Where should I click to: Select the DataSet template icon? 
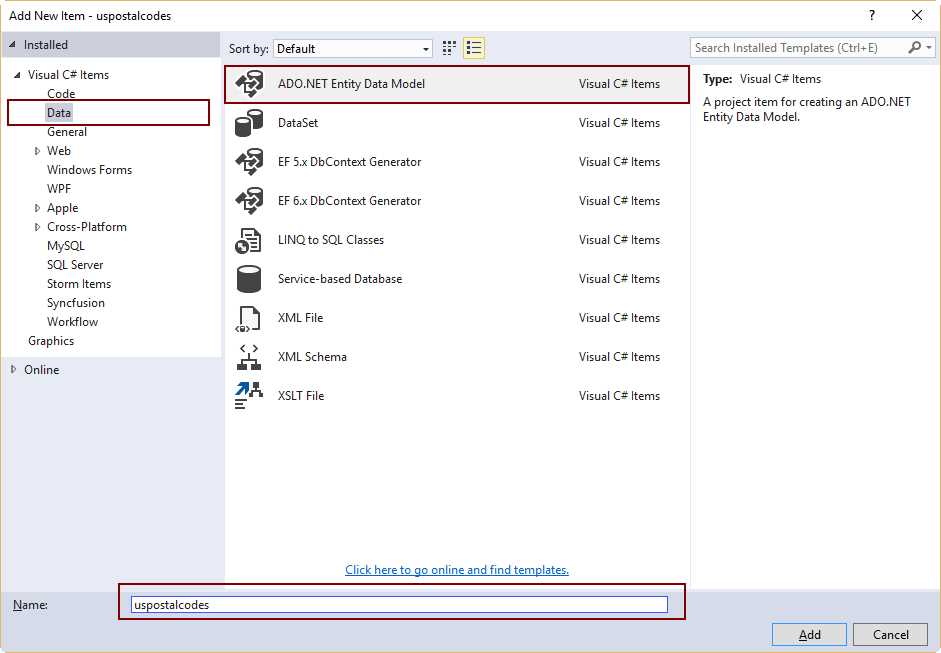[248, 123]
